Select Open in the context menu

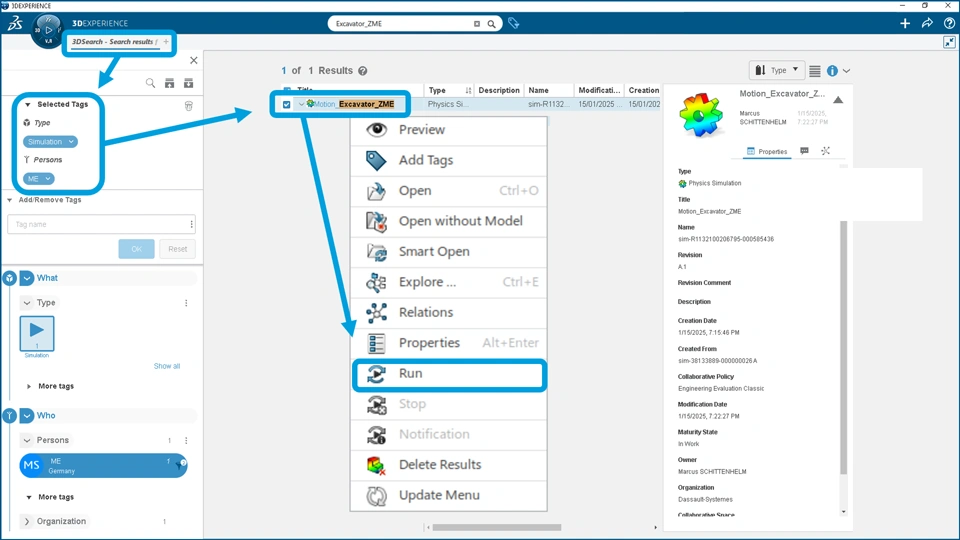click(x=448, y=191)
